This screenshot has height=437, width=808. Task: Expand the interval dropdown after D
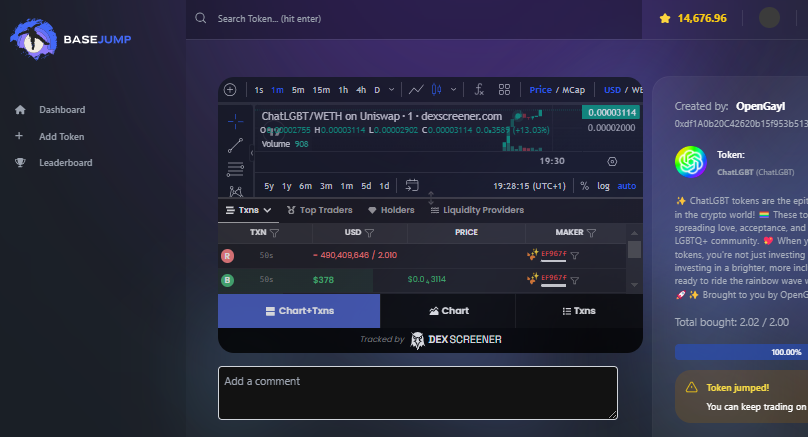[391, 90]
